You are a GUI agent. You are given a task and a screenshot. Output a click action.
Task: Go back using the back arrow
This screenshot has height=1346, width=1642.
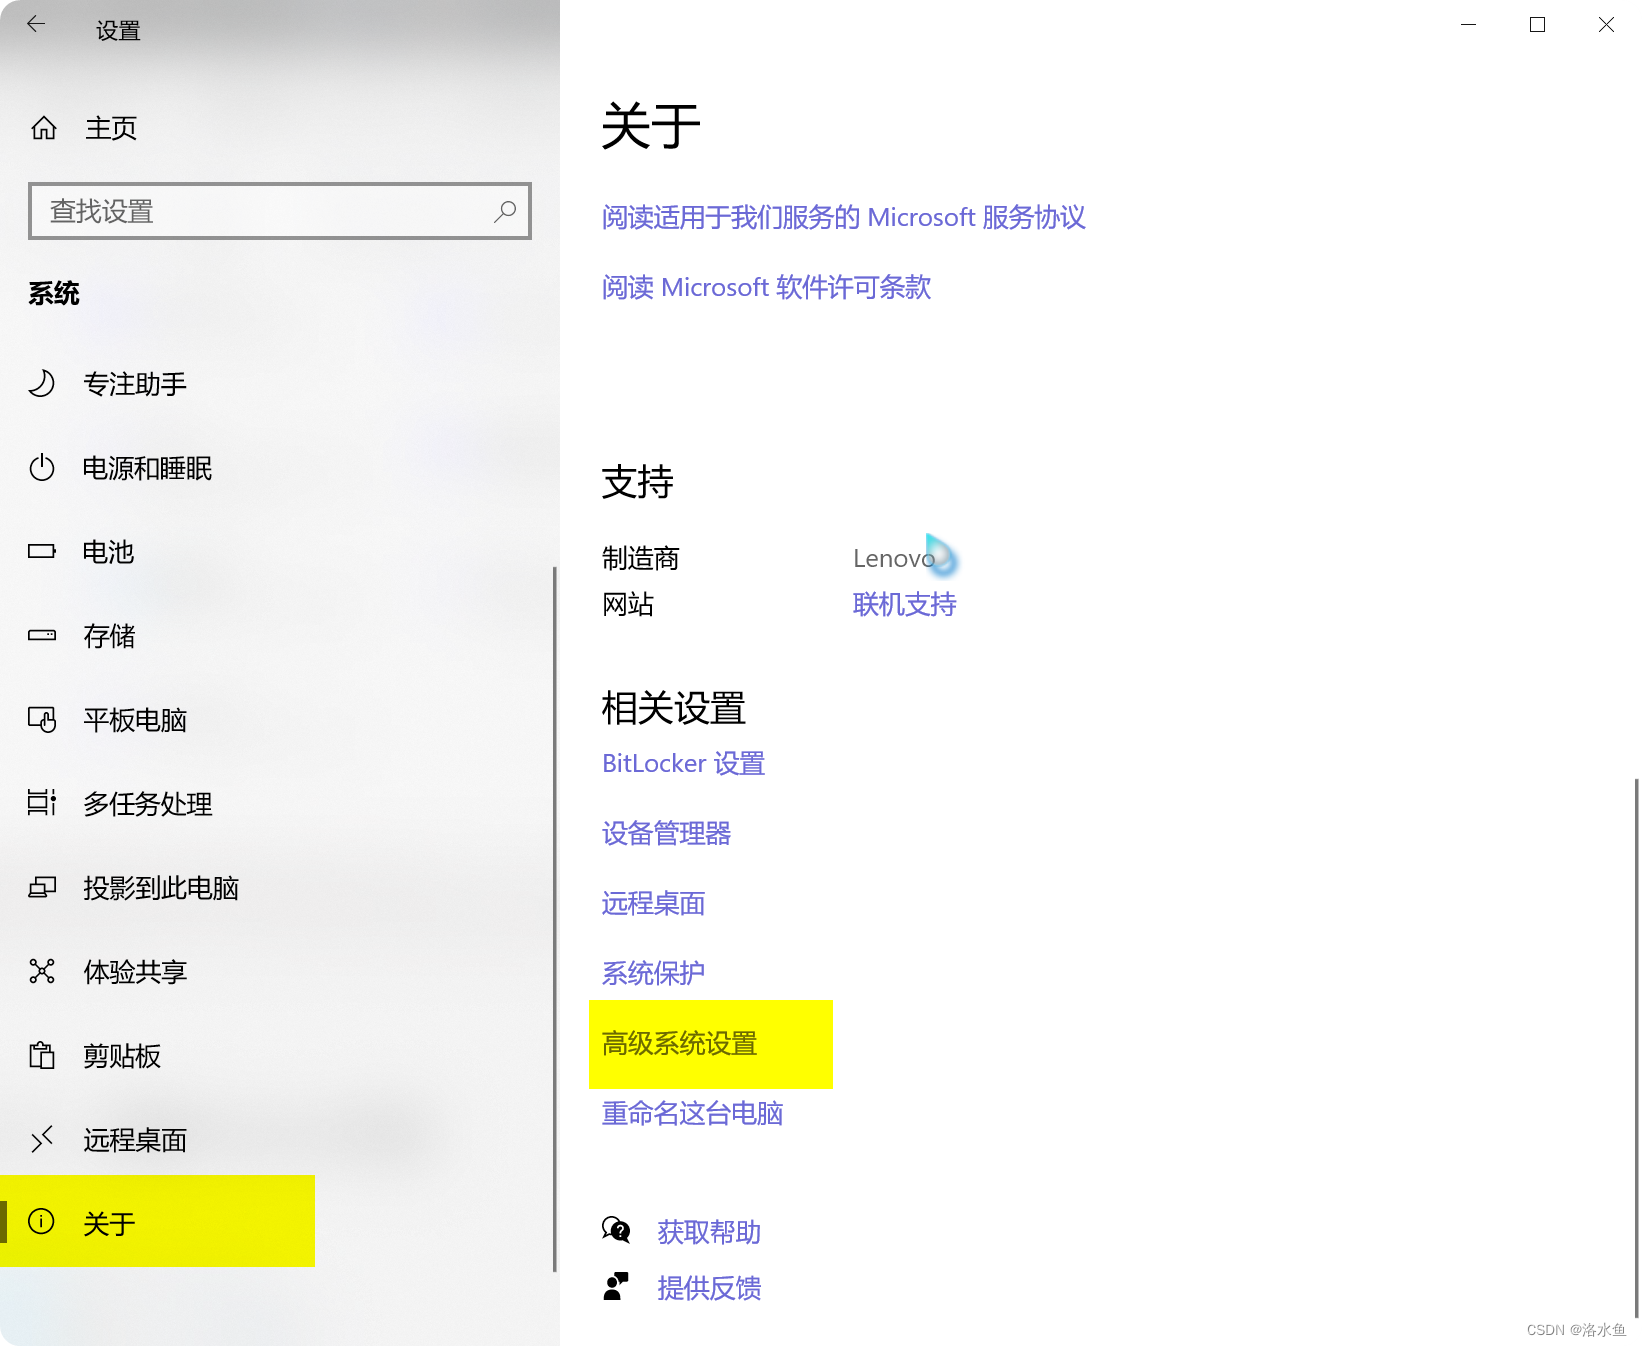[x=36, y=24]
